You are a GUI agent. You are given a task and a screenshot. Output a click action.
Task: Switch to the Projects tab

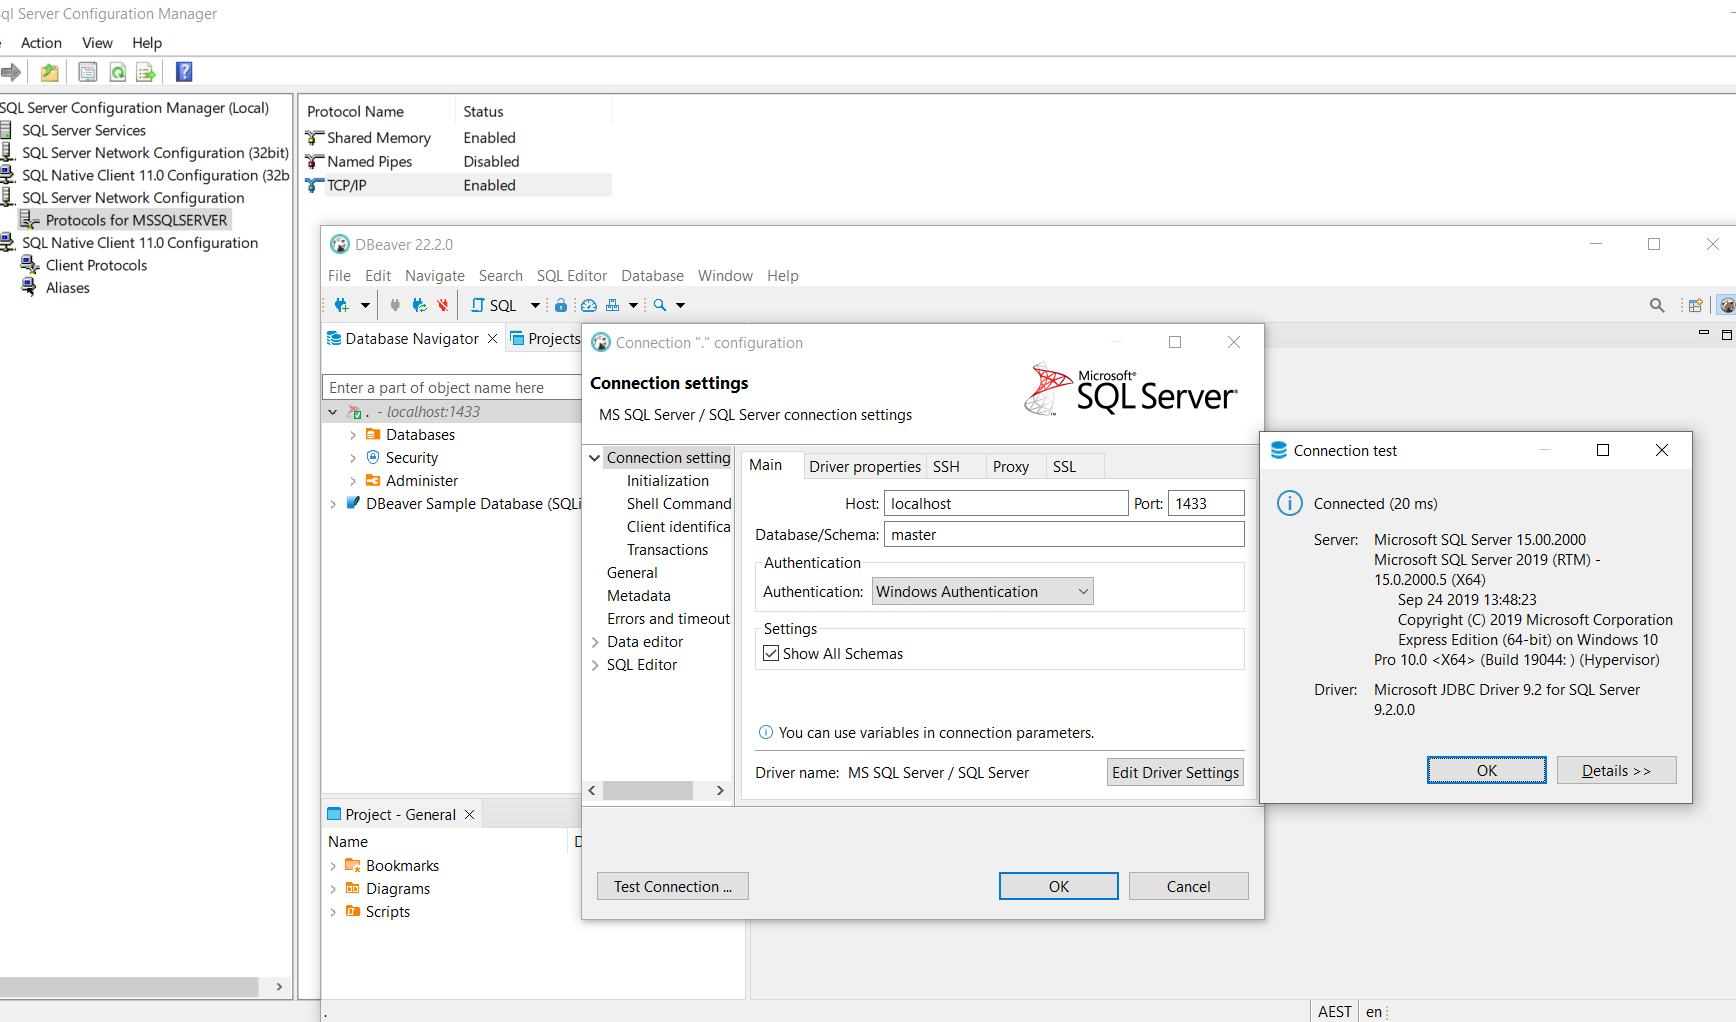(546, 339)
